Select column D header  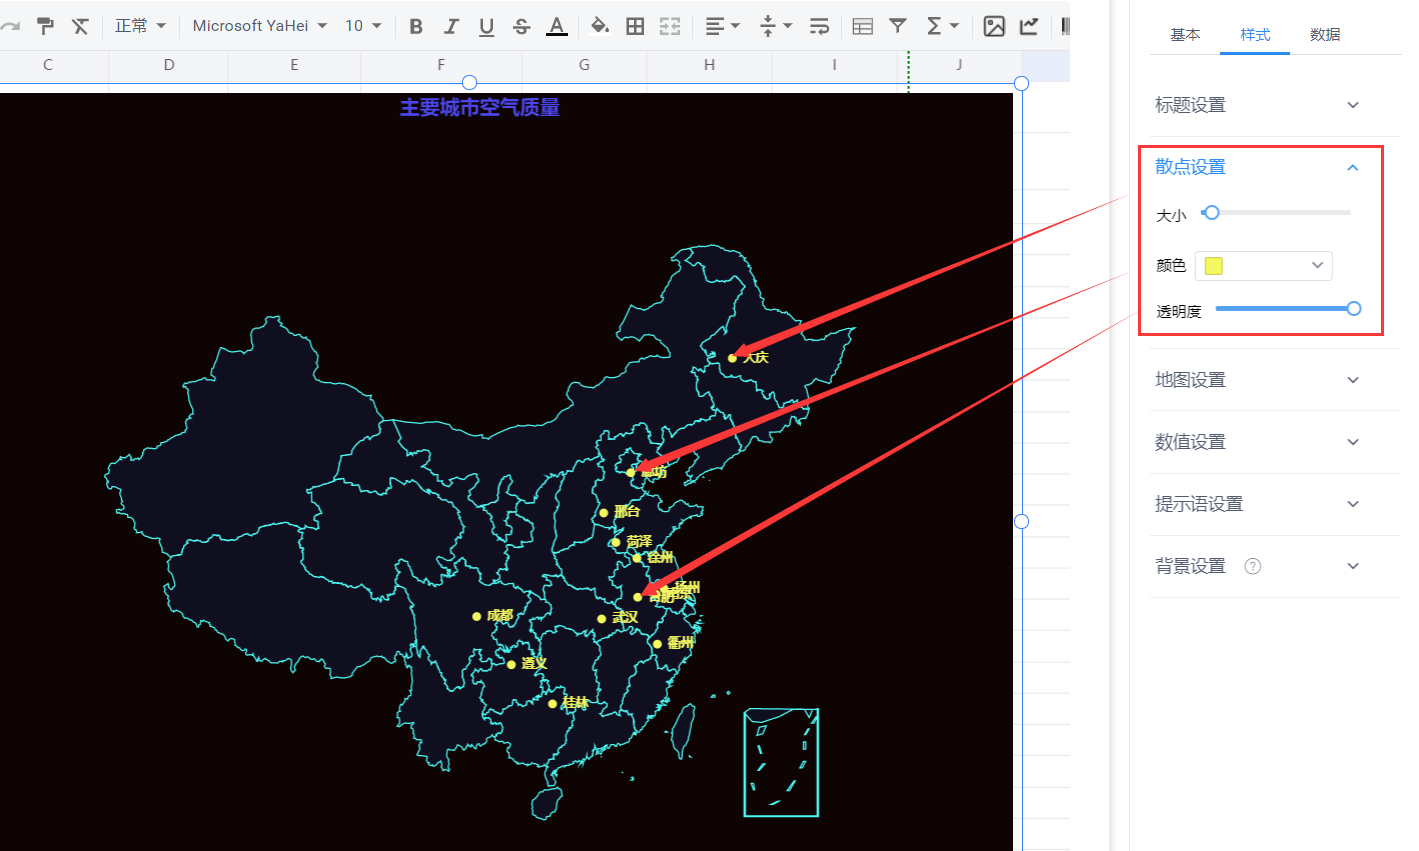pyautogui.click(x=168, y=65)
